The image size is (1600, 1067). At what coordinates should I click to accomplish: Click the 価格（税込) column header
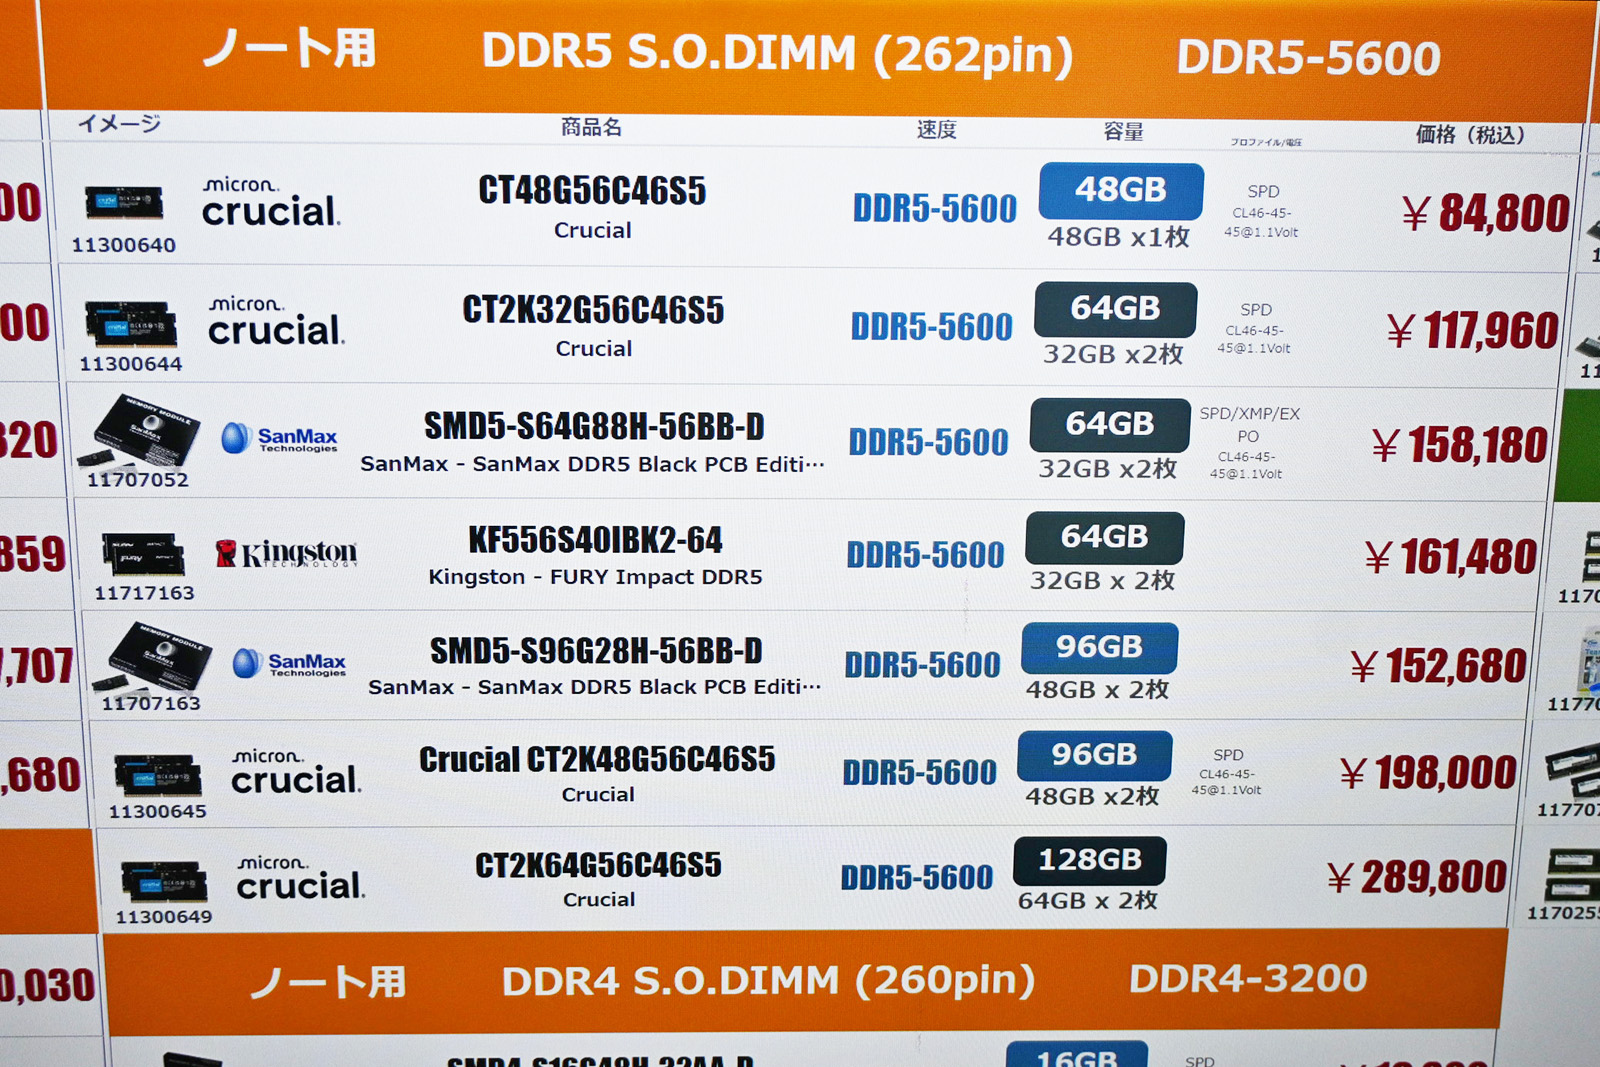click(1470, 134)
